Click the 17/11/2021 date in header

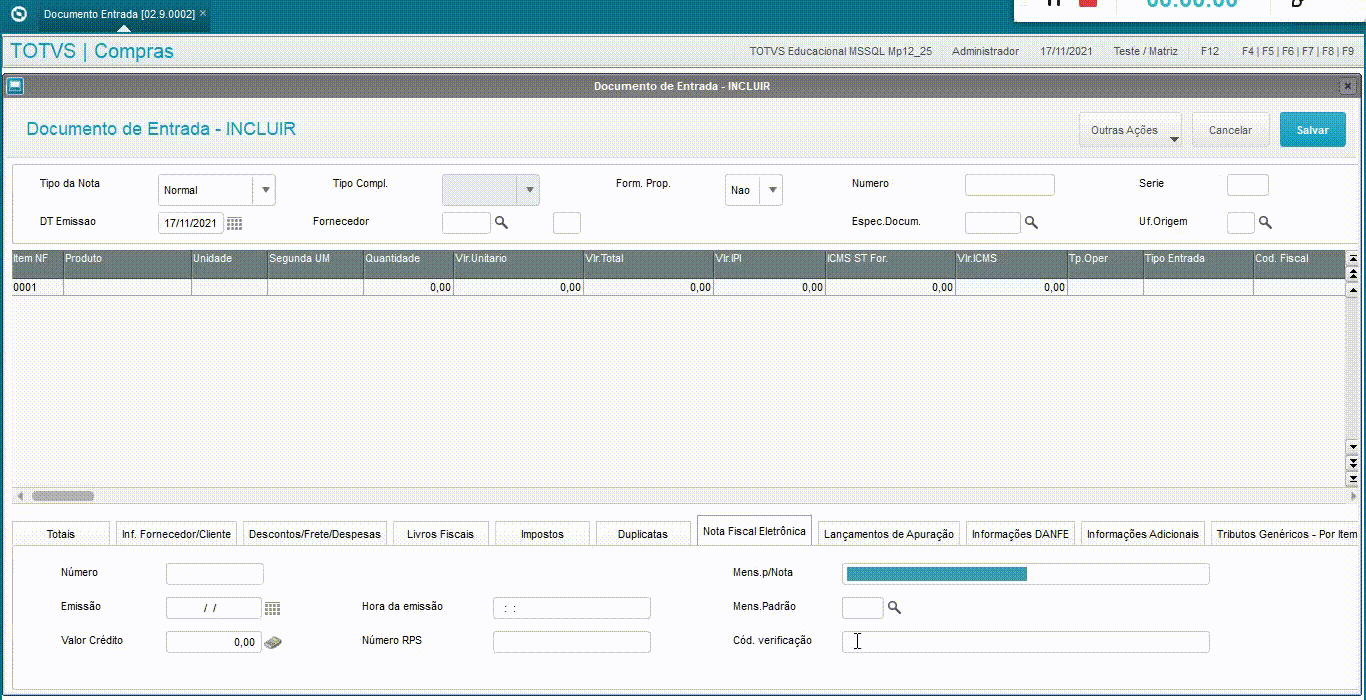[x=1066, y=51]
